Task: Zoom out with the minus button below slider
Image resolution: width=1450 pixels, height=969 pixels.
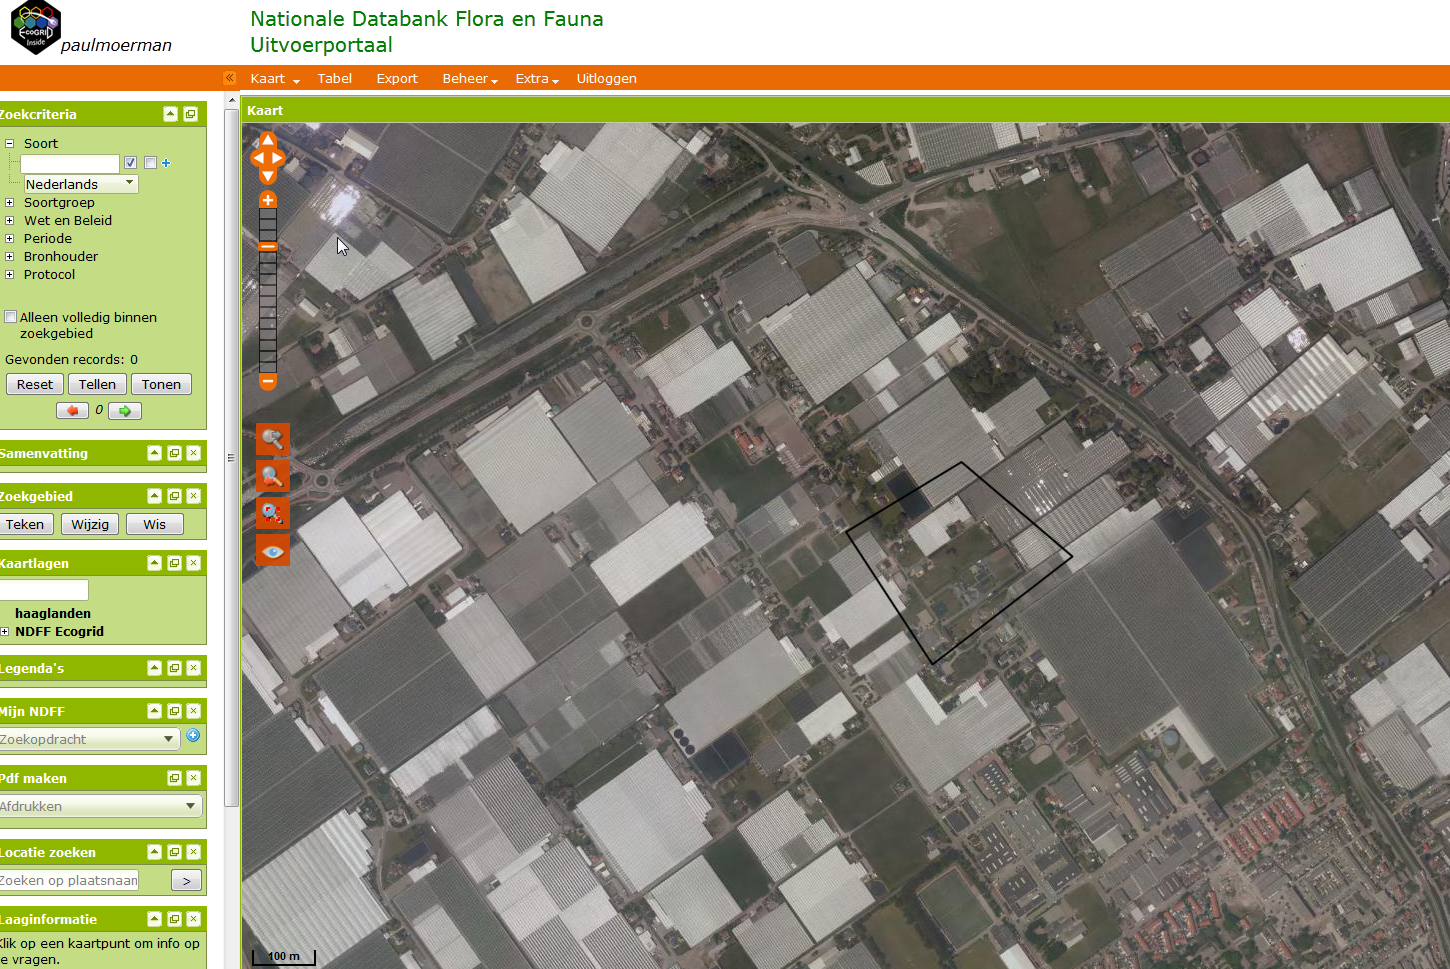Action: tap(268, 382)
